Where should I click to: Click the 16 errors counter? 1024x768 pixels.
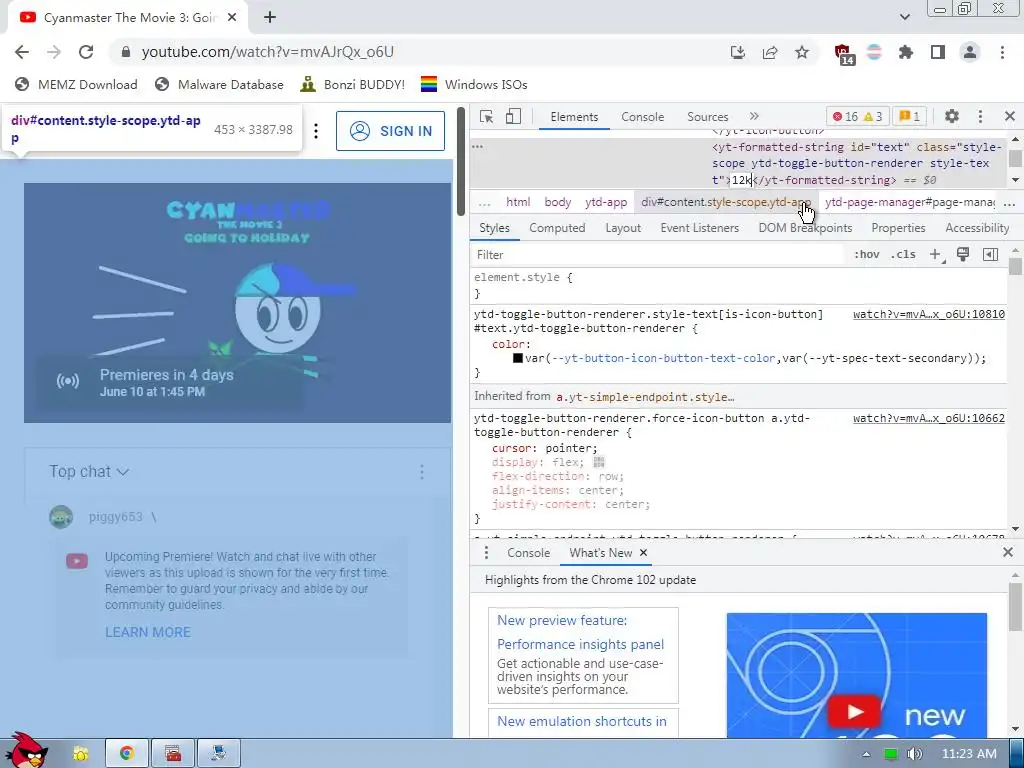click(x=845, y=116)
